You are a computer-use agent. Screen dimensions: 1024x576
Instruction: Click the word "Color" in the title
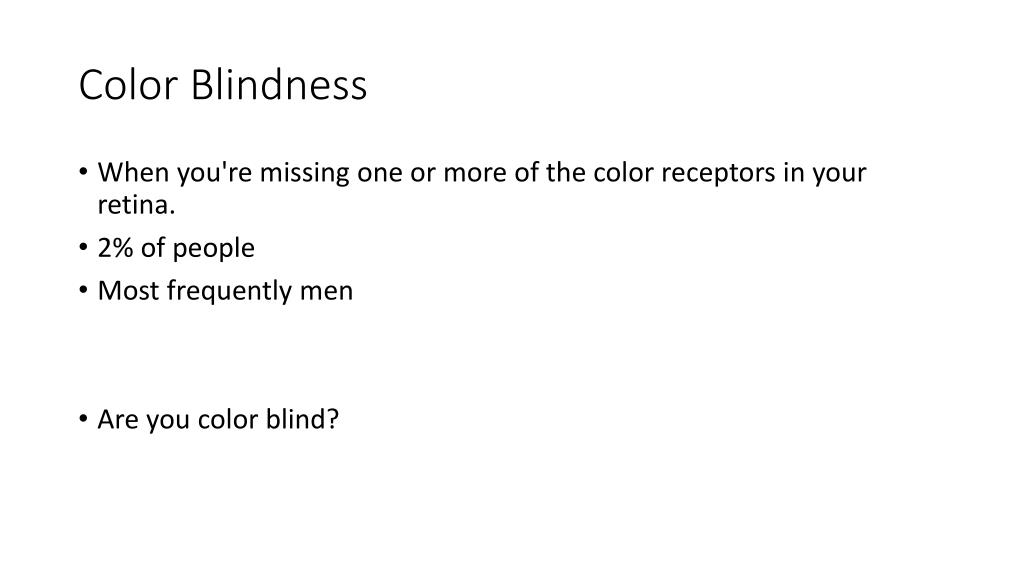pos(128,85)
